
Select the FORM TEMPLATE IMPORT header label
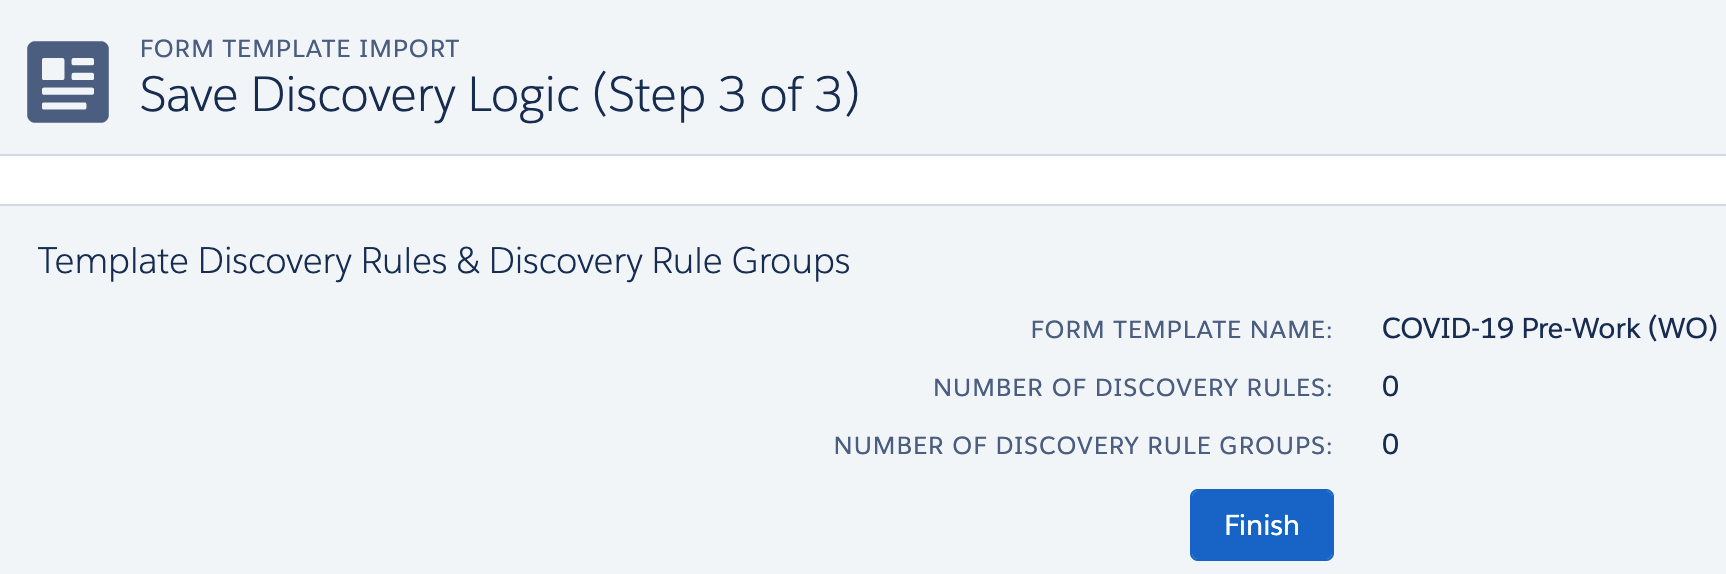click(x=299, y=49)
